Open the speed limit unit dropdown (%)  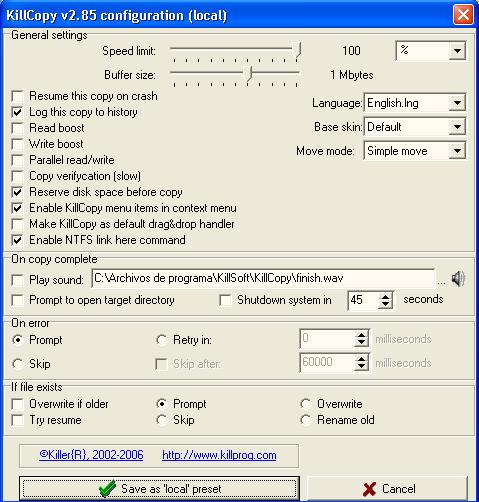pyautogui.click(x=457, y=51)
